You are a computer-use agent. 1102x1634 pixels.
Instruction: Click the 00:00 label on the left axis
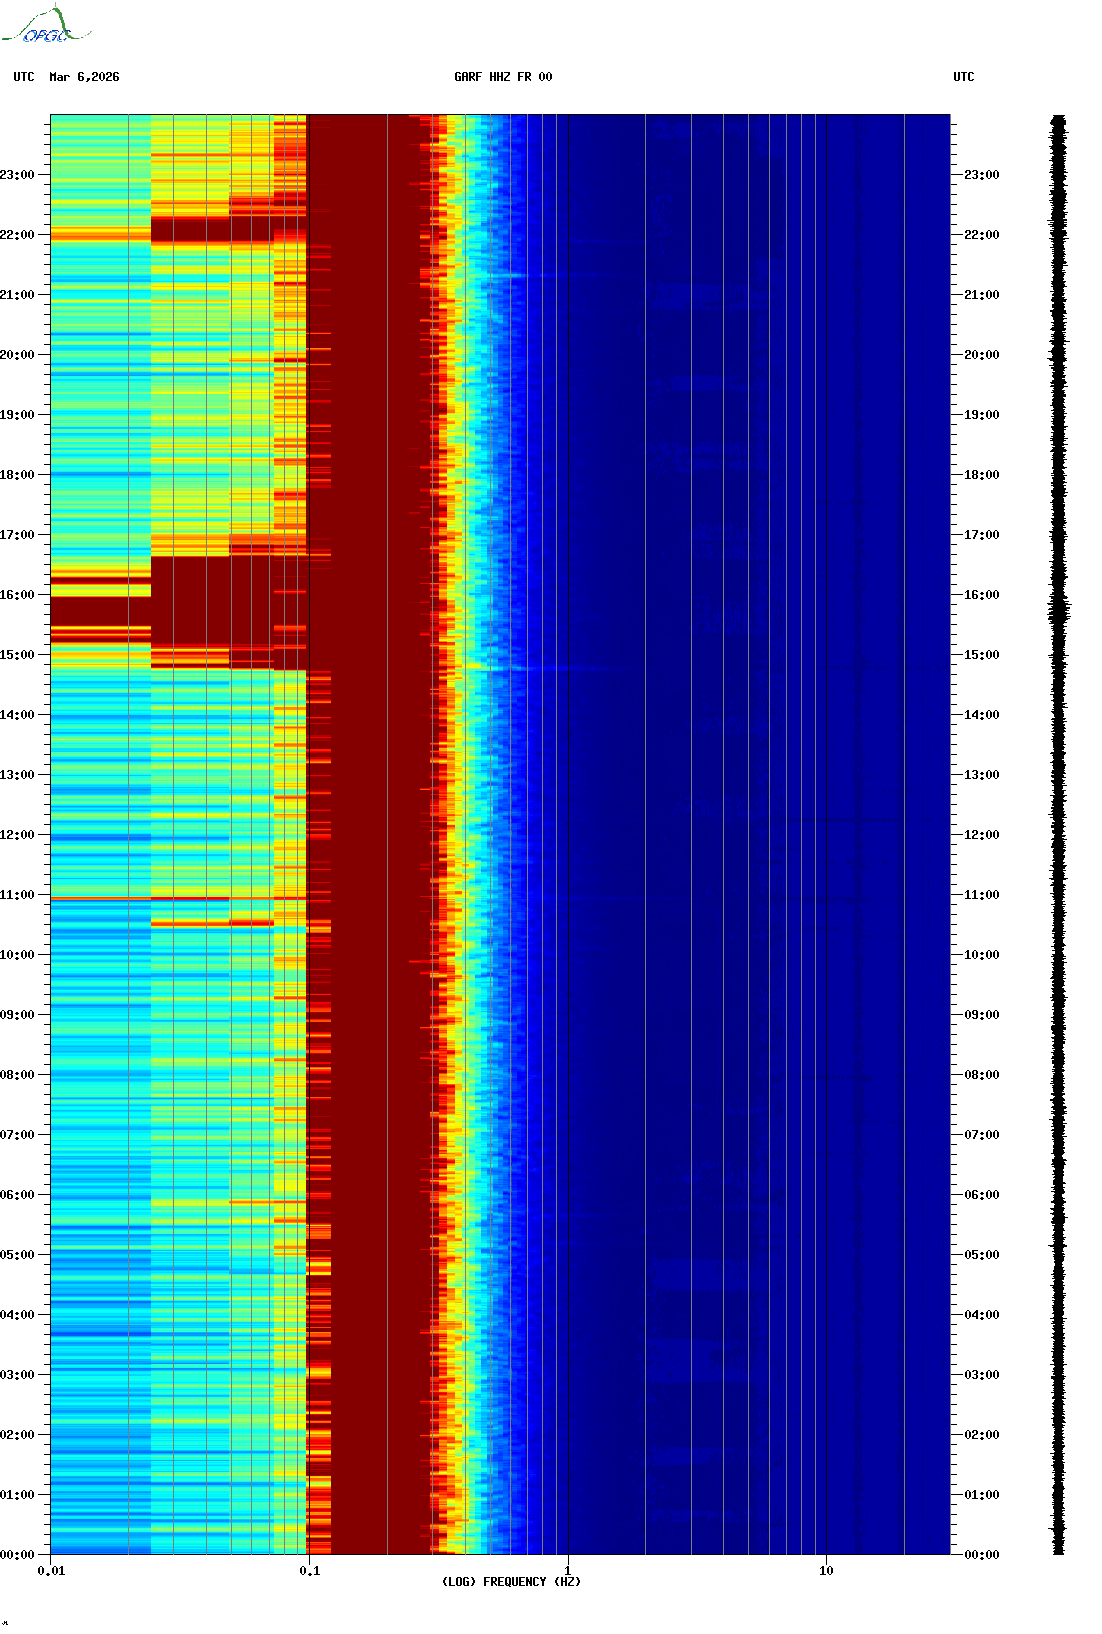(x=17, y=1555)
